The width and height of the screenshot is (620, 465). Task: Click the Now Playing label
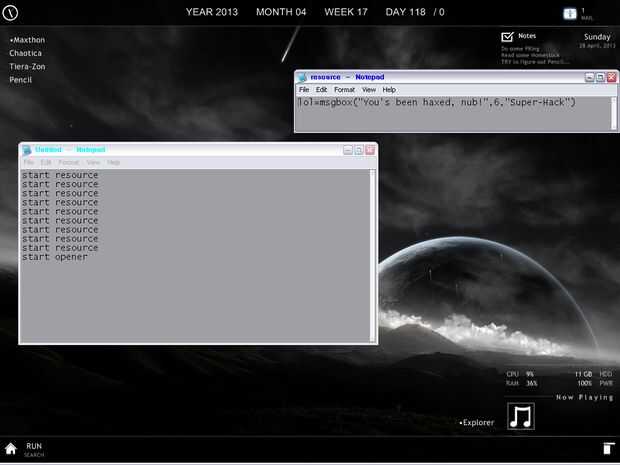pos(584,397)
